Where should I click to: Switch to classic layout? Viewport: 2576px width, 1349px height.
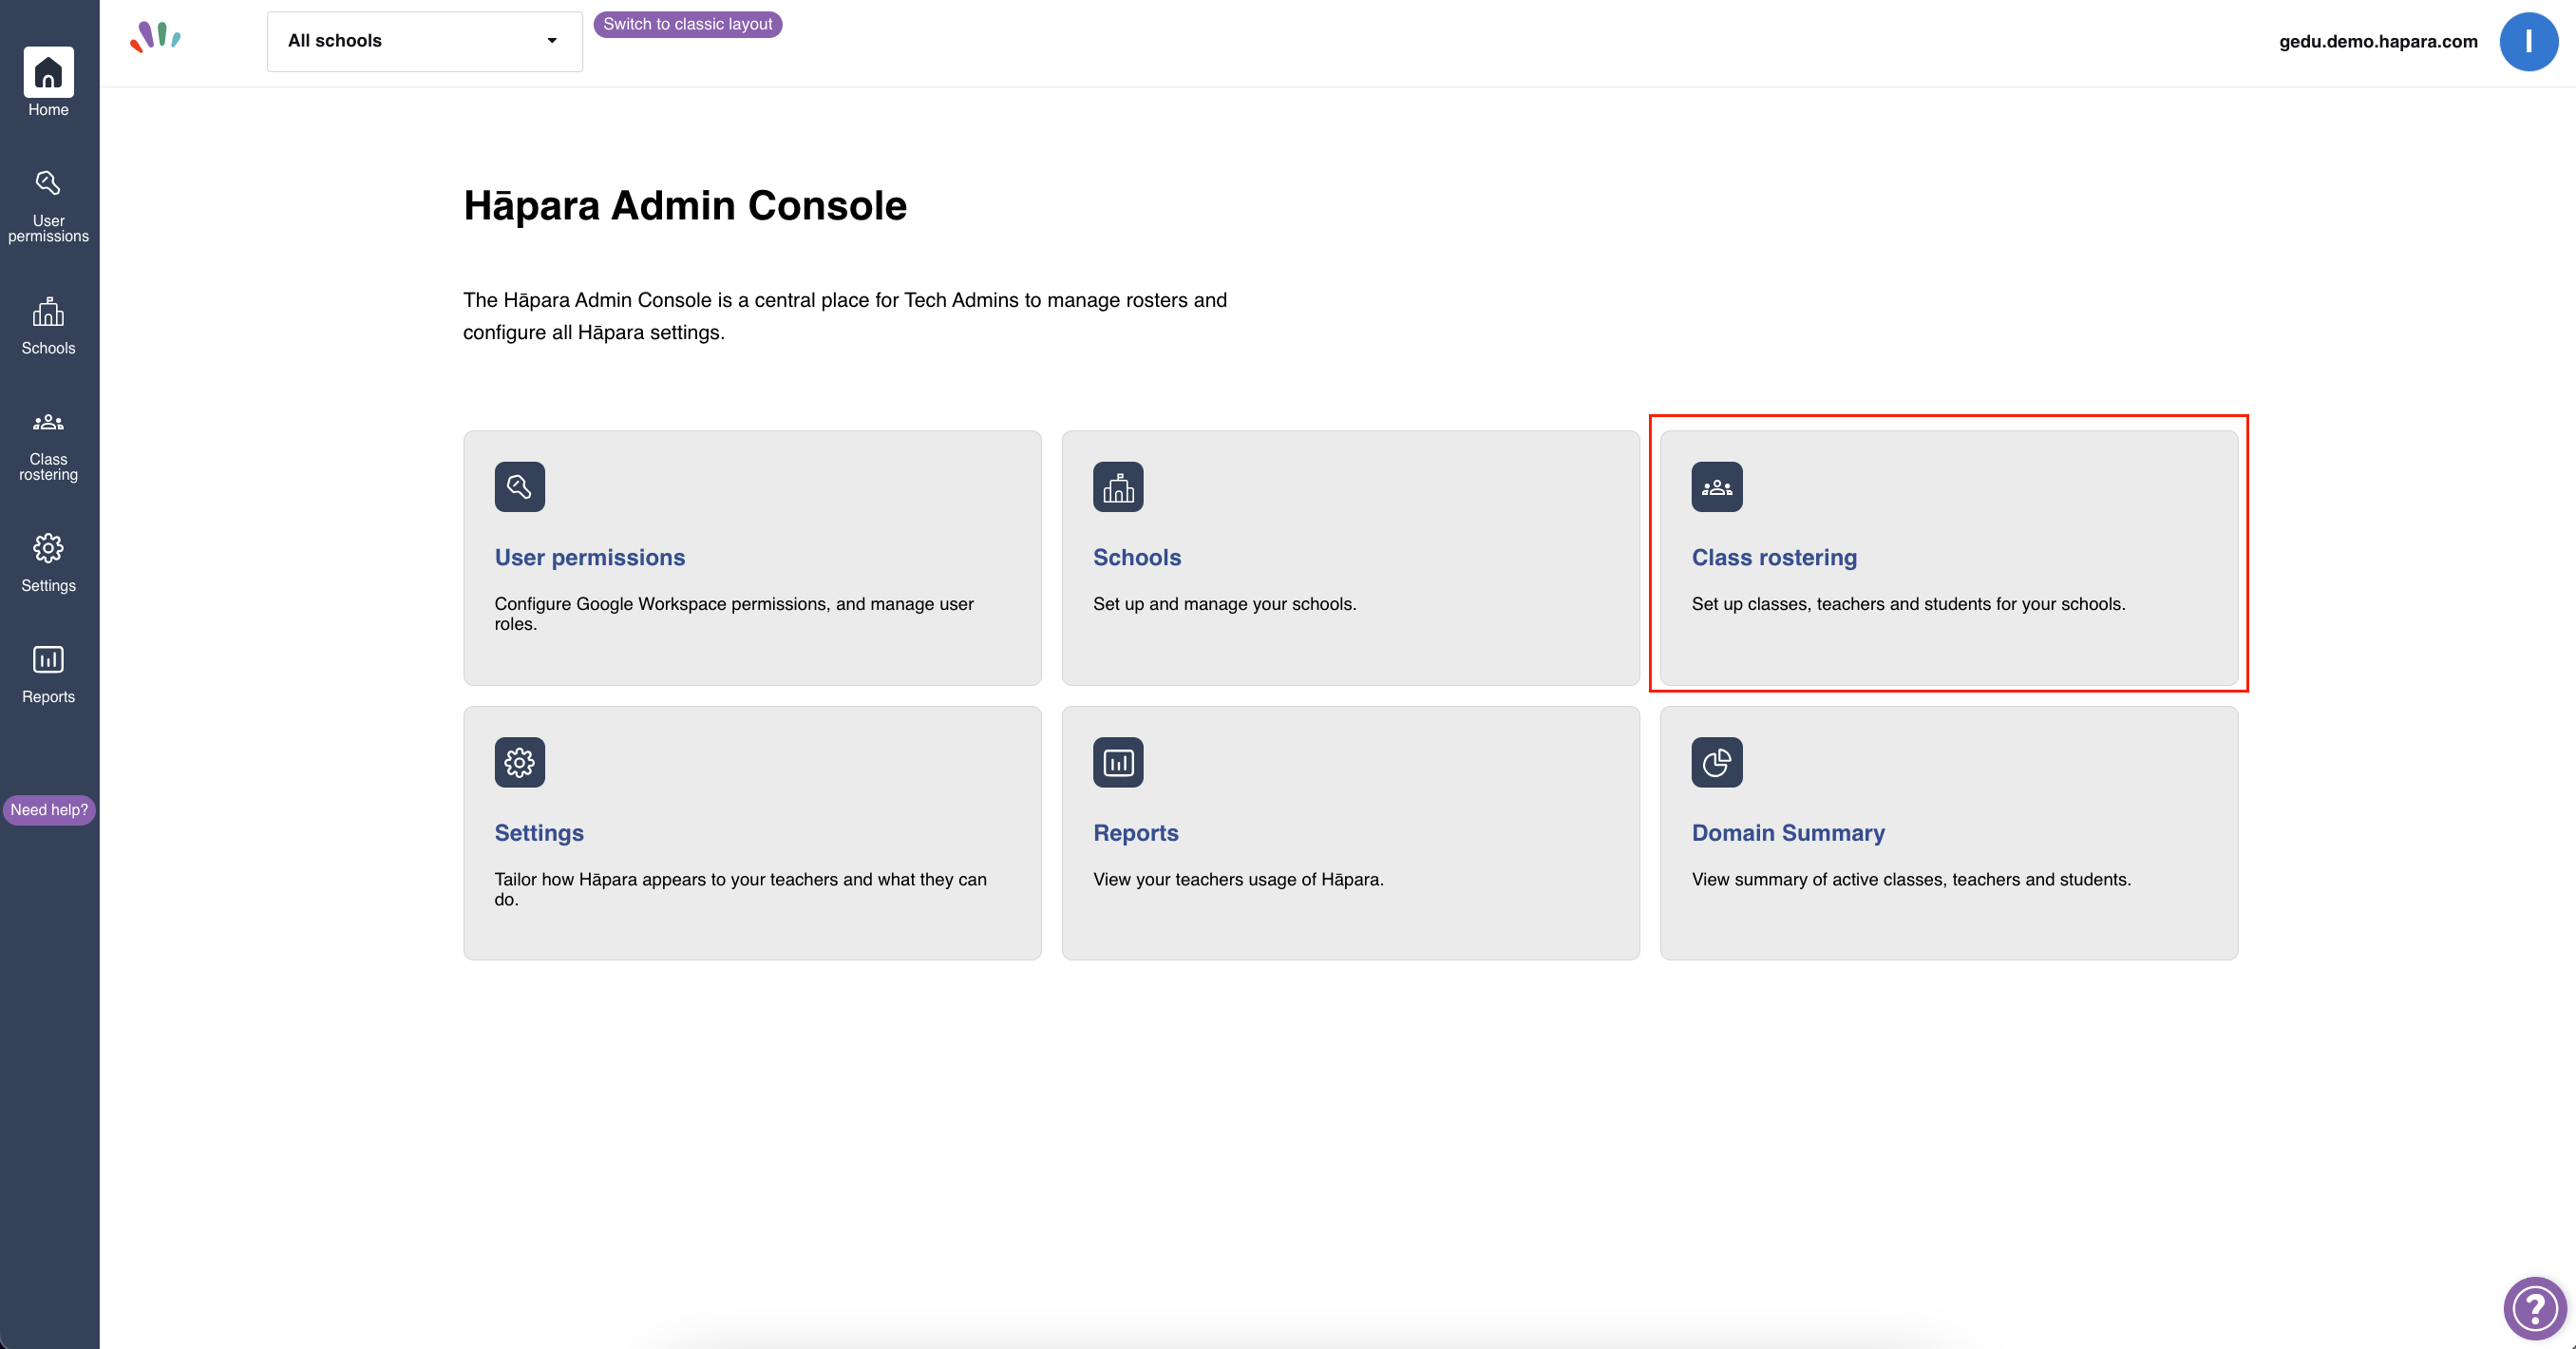pos(688,24)
